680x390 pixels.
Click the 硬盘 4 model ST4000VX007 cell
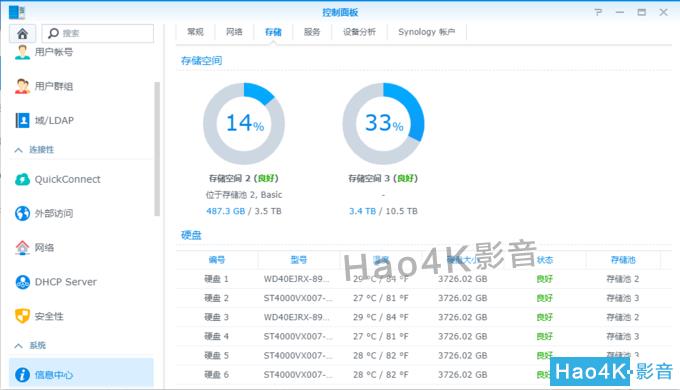(298, 336)
